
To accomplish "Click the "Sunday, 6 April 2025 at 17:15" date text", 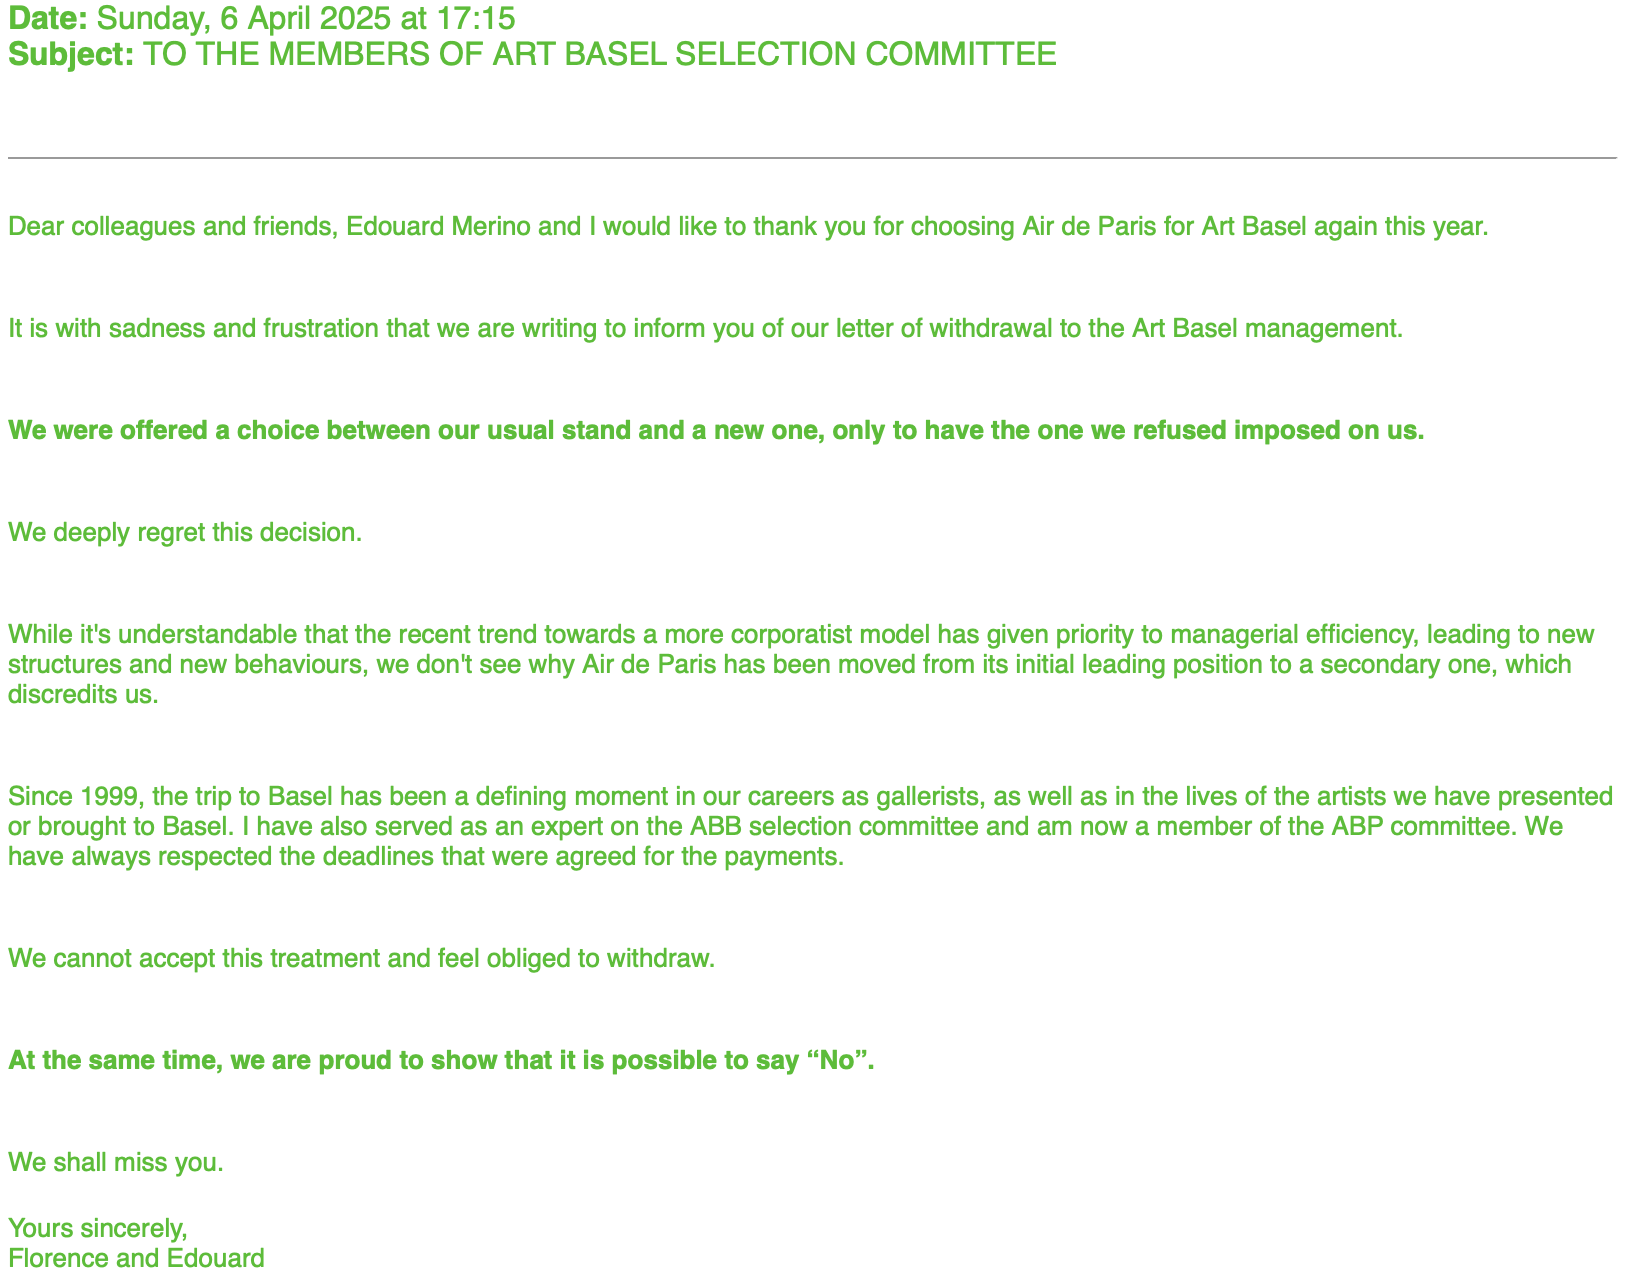I will click(x=305, y=17).
